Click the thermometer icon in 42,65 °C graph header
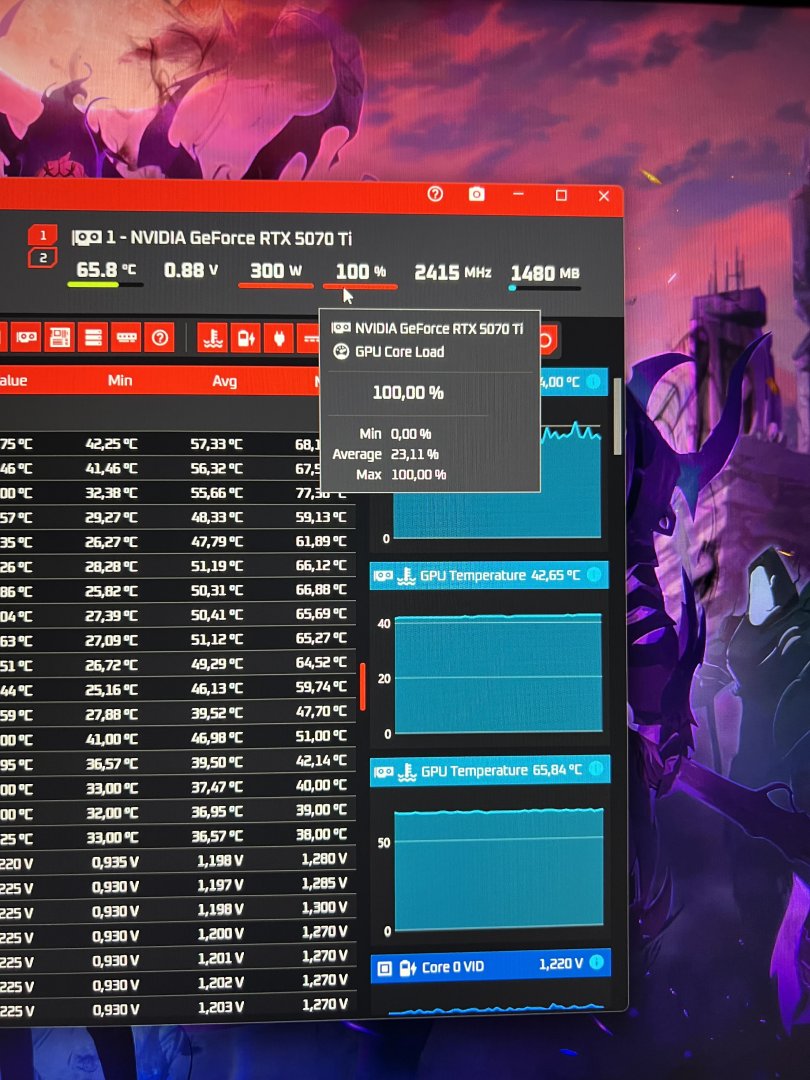 tap(406, 577)
